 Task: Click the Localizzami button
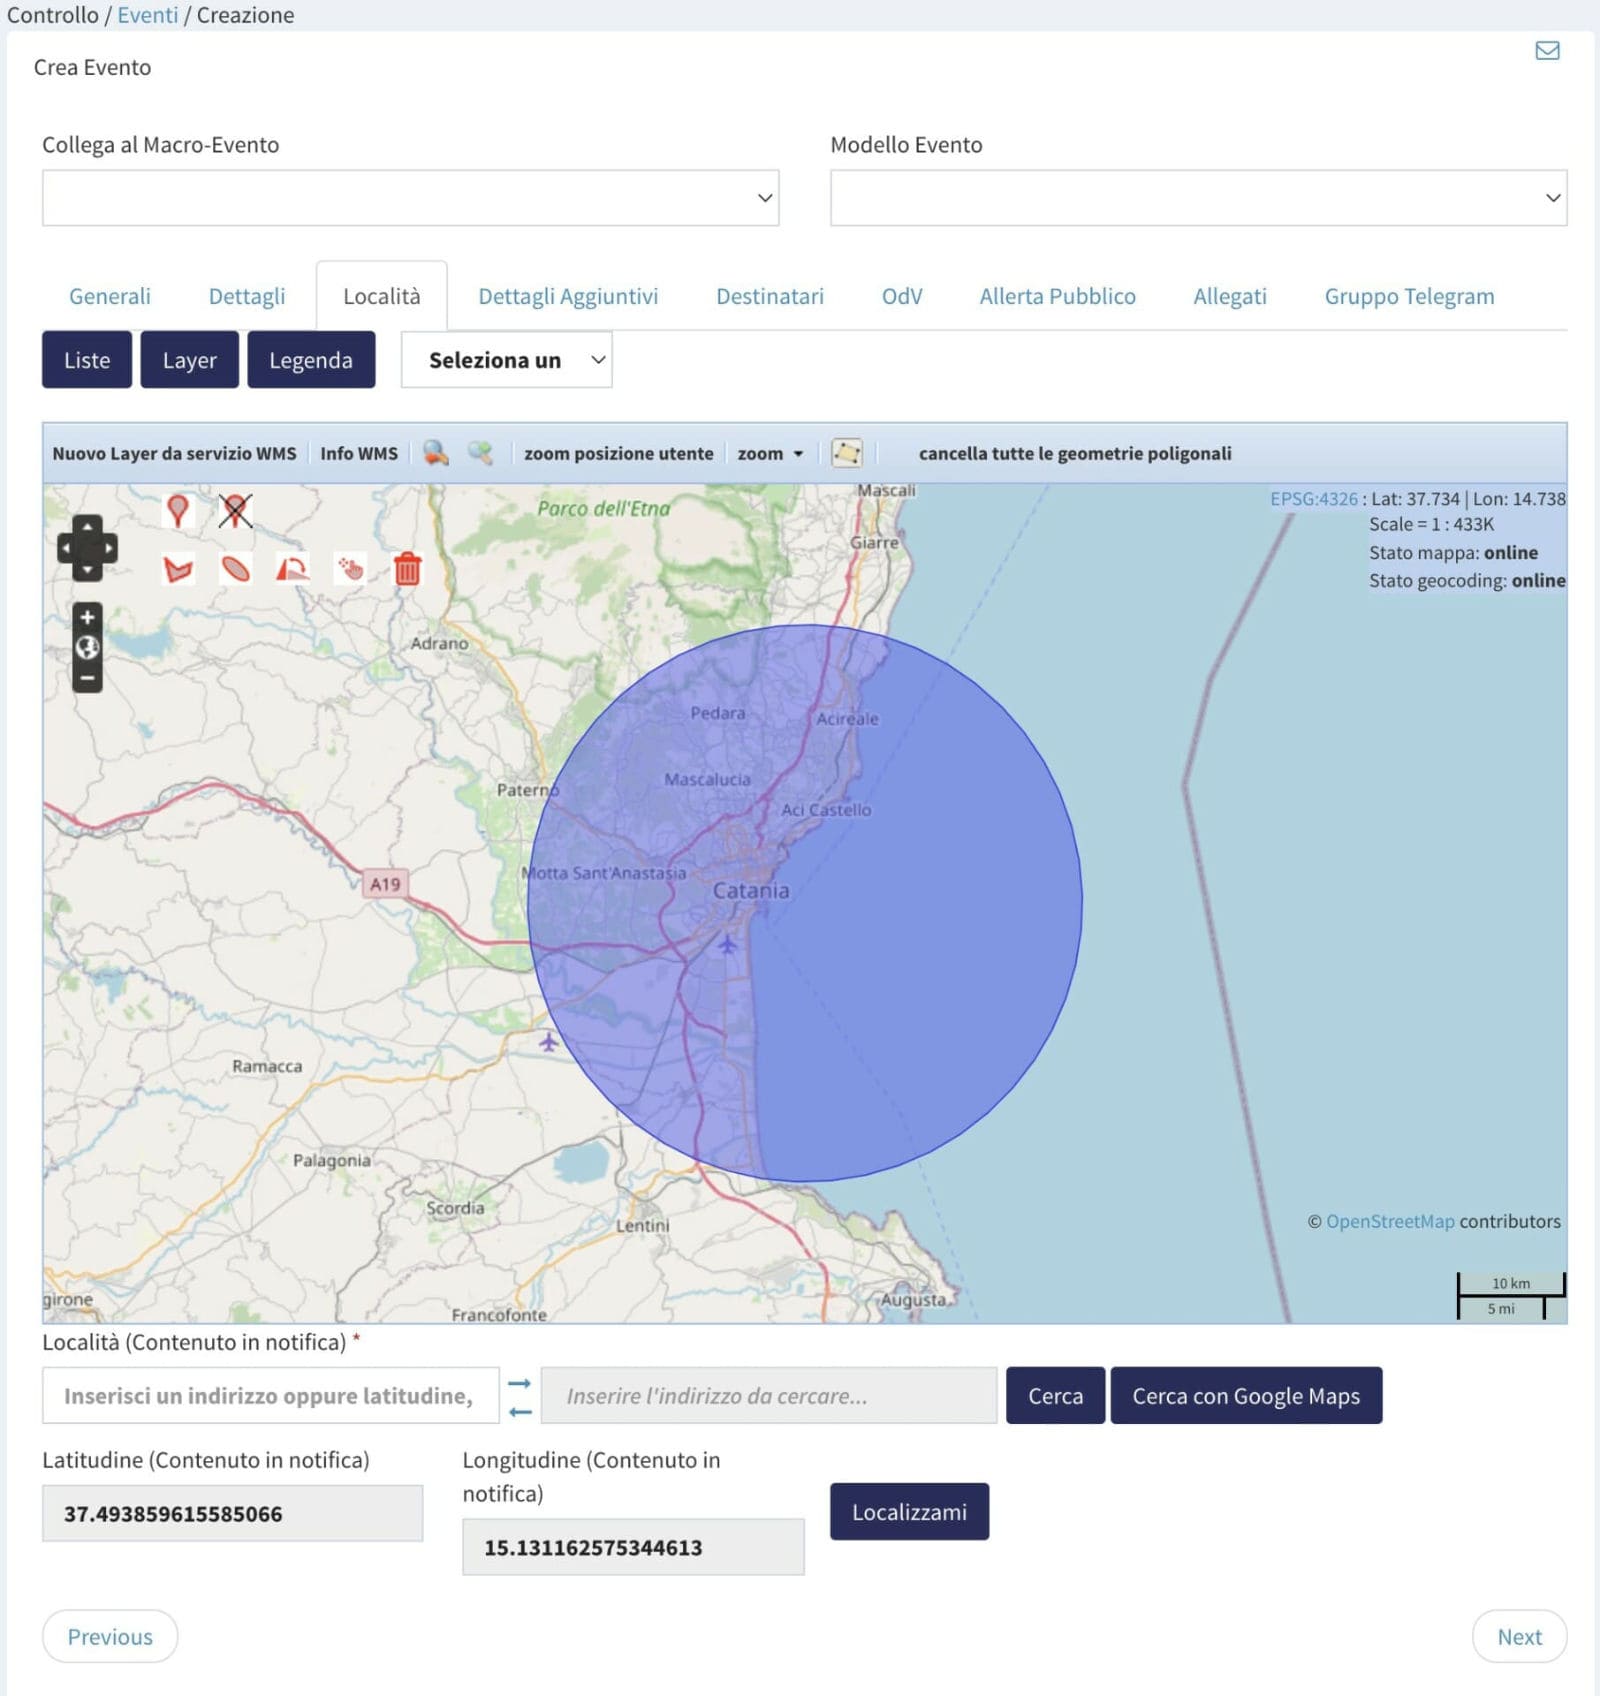[x=908, y=1511]
